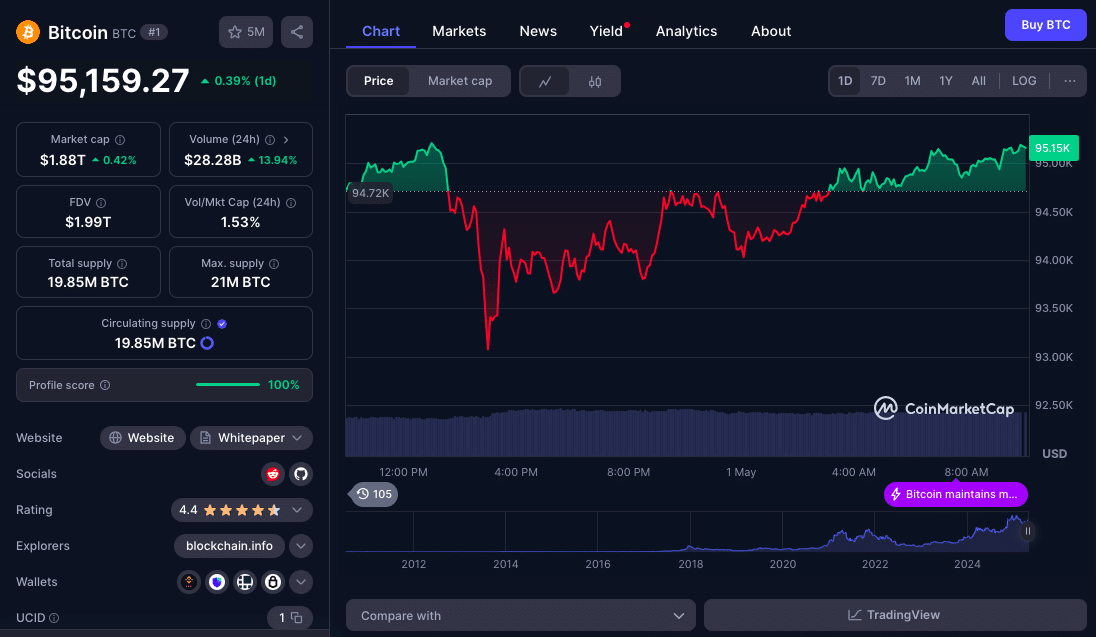This screenshot has width=1096, height=637.
Task: Click the Buy BTC button
Action: (x=1046, y=25)
